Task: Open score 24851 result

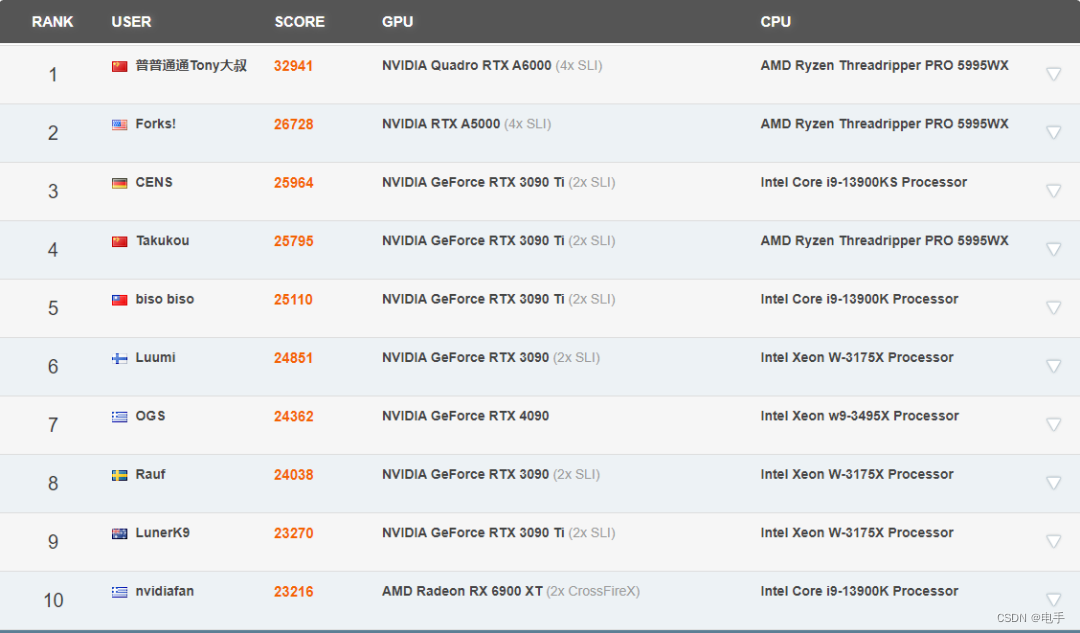Action: (x=293, y=358)
